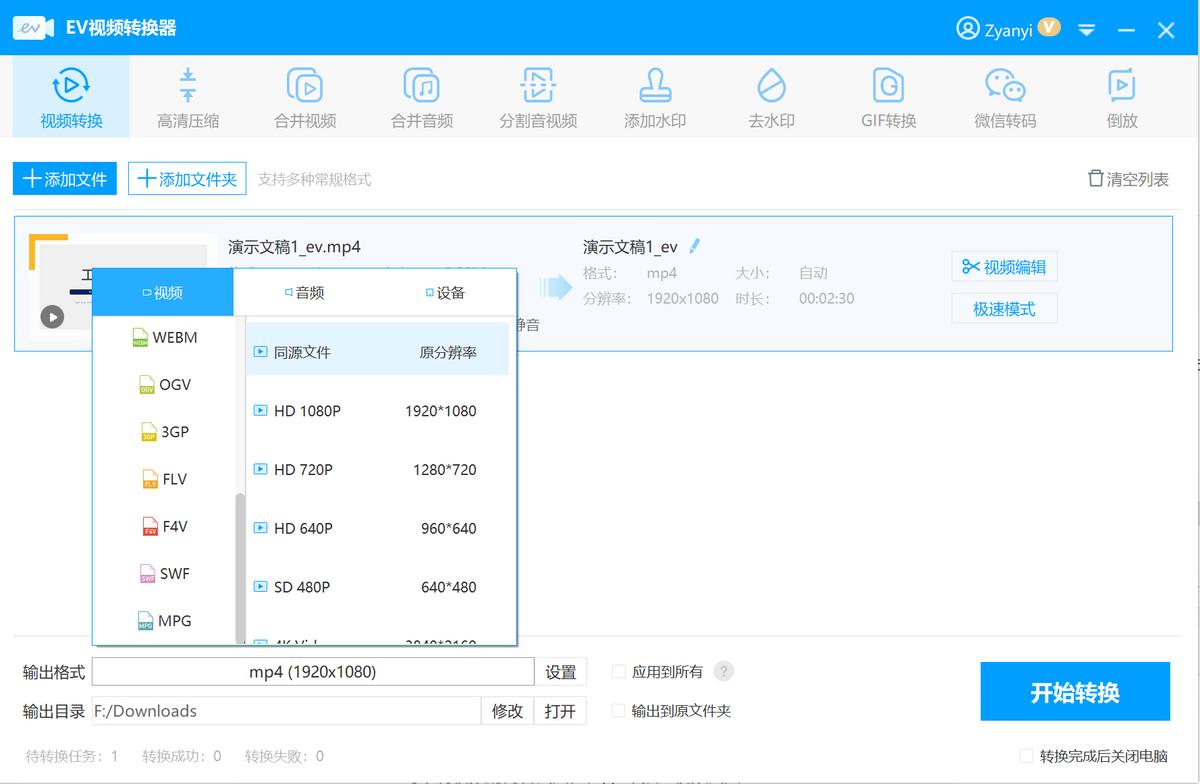Switch to the 音频 tab
The image size is (1200, 784).
pyautogui.click(x=306, y=291)
